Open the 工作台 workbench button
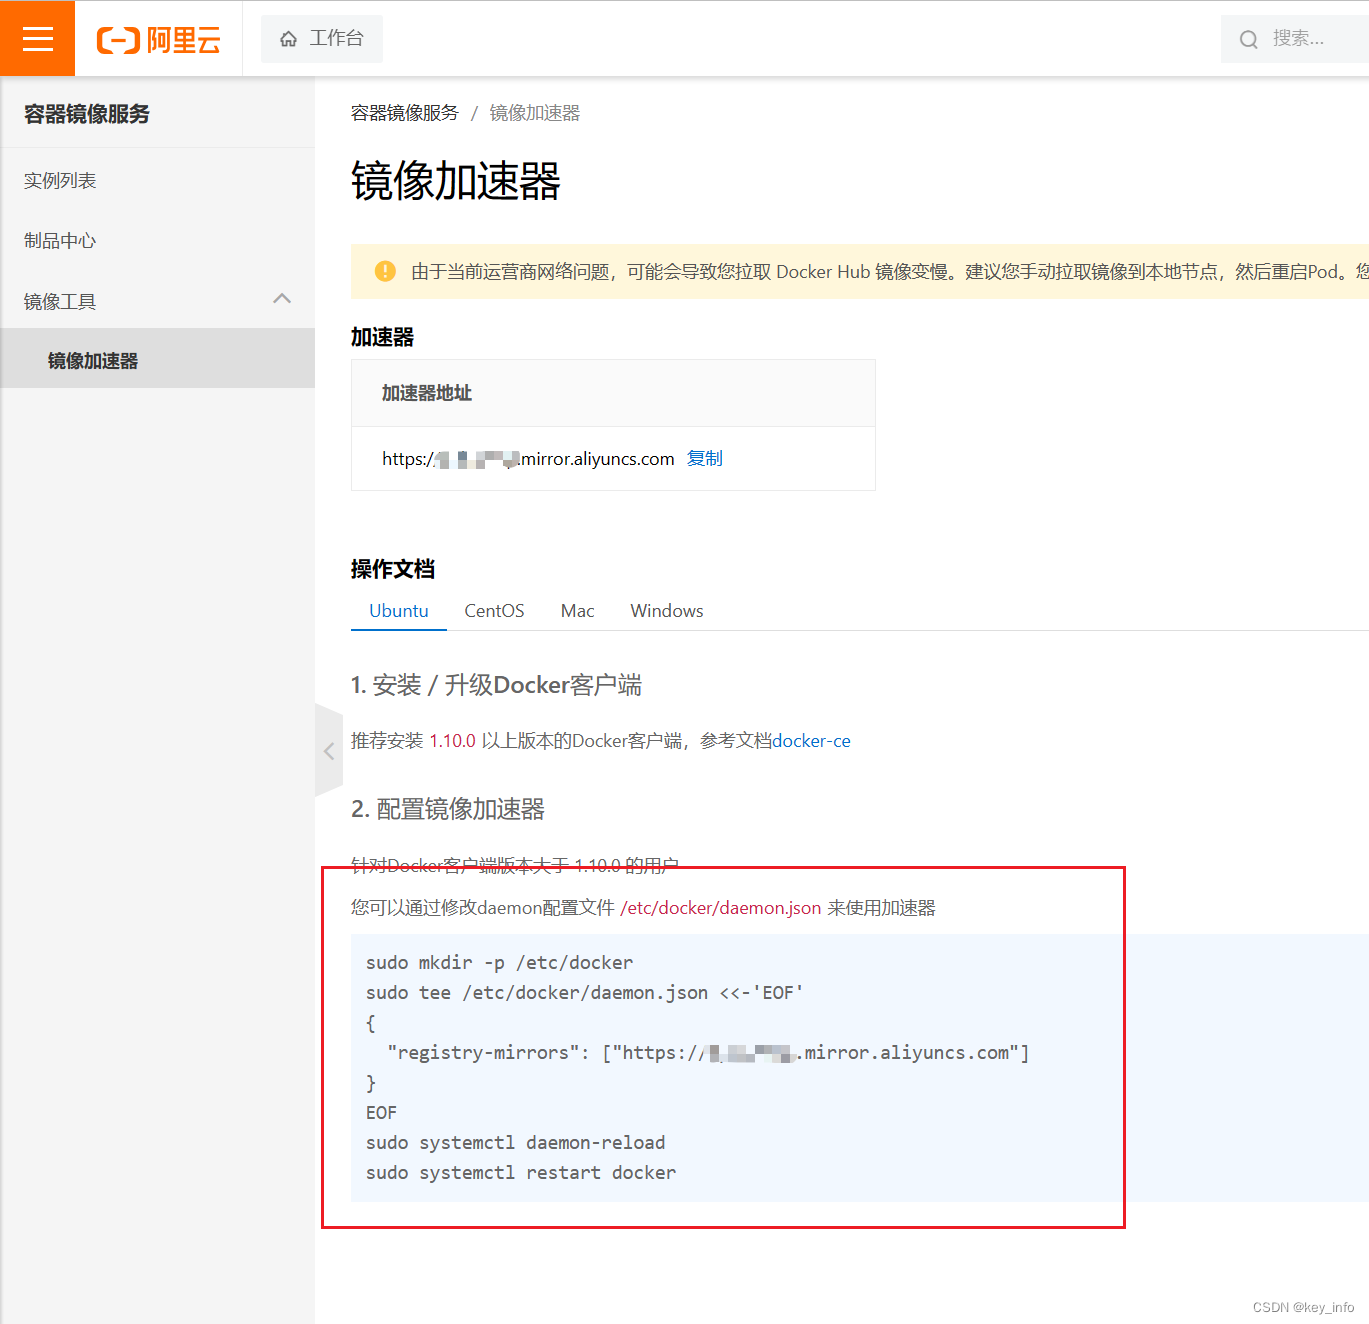The image size is (1369, 1324). click(322, 39)
